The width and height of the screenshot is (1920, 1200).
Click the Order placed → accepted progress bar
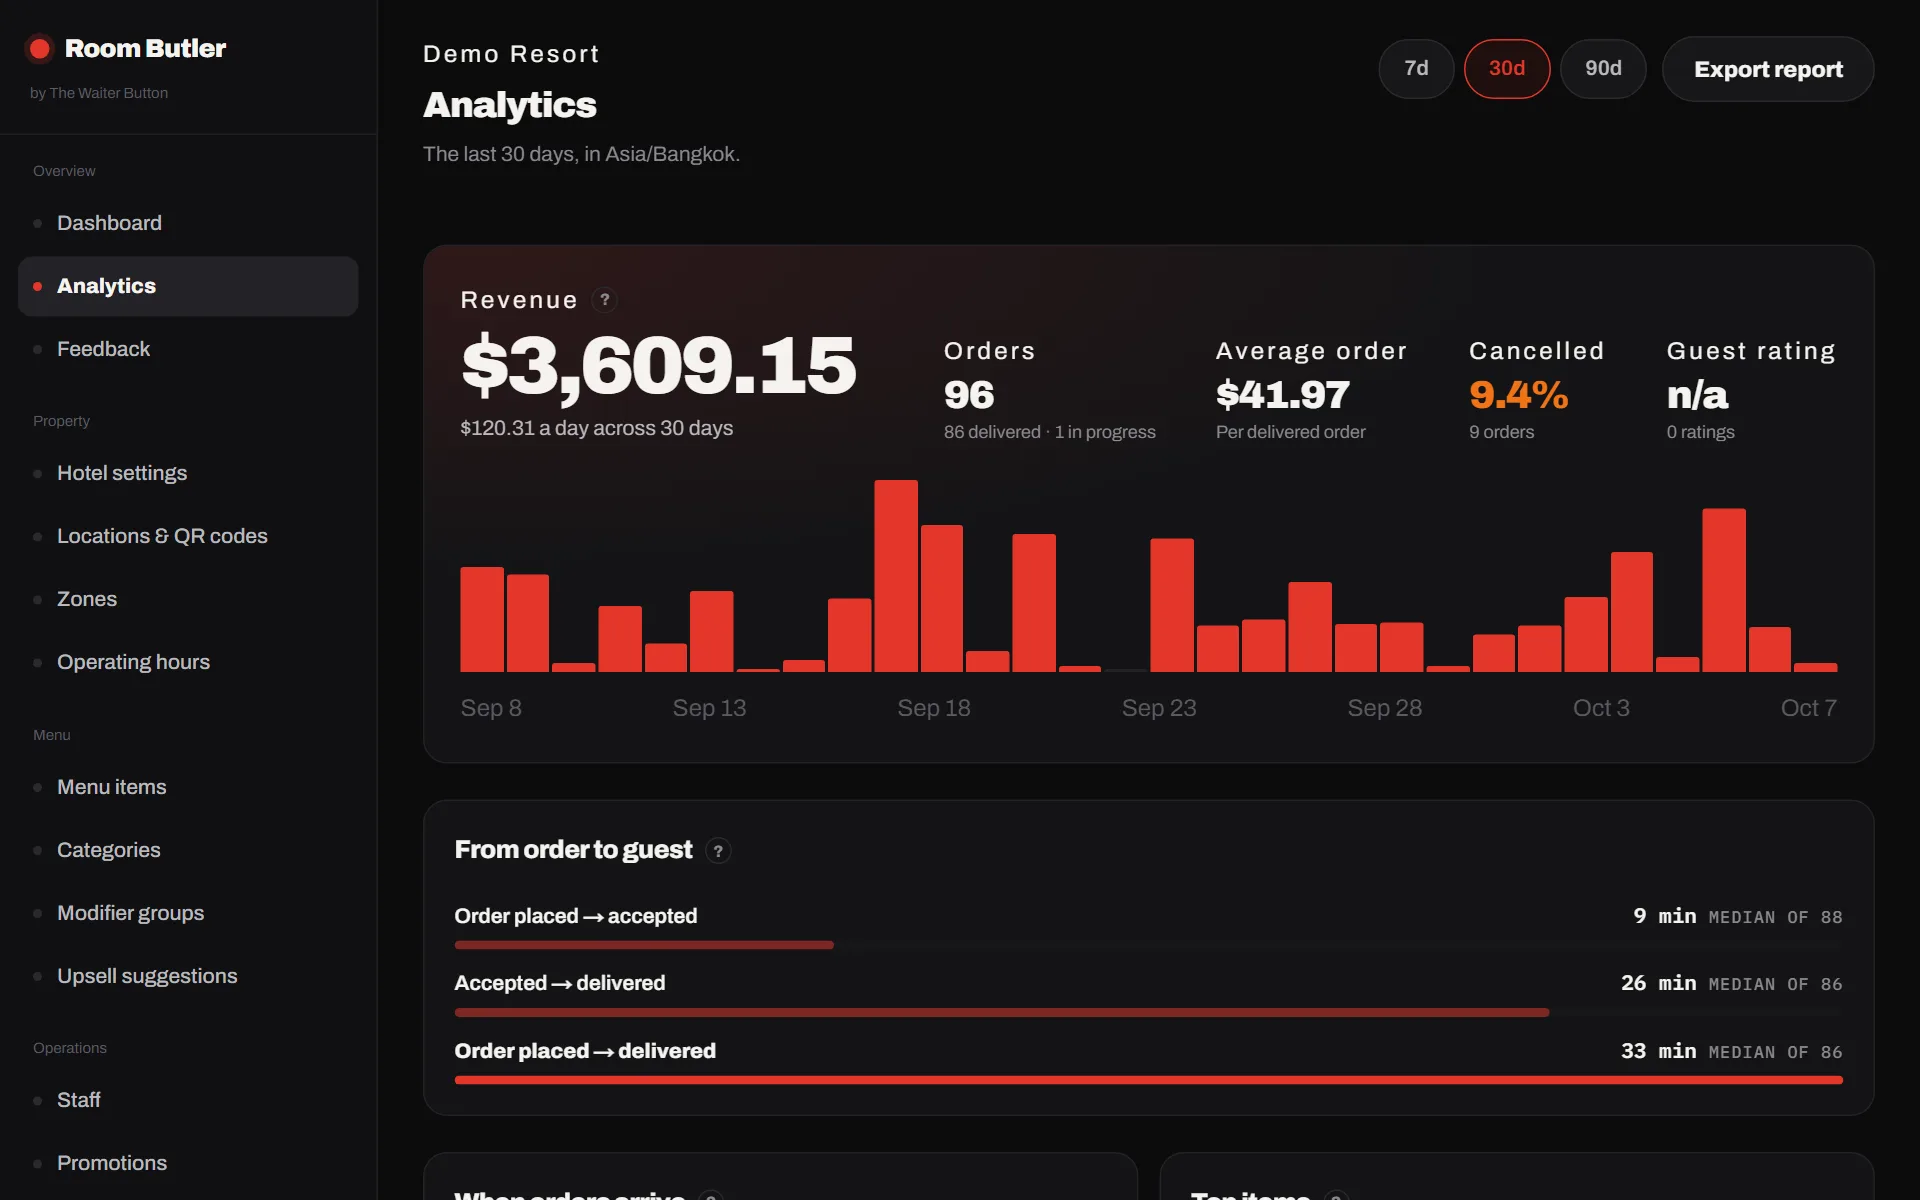point(644,945)
